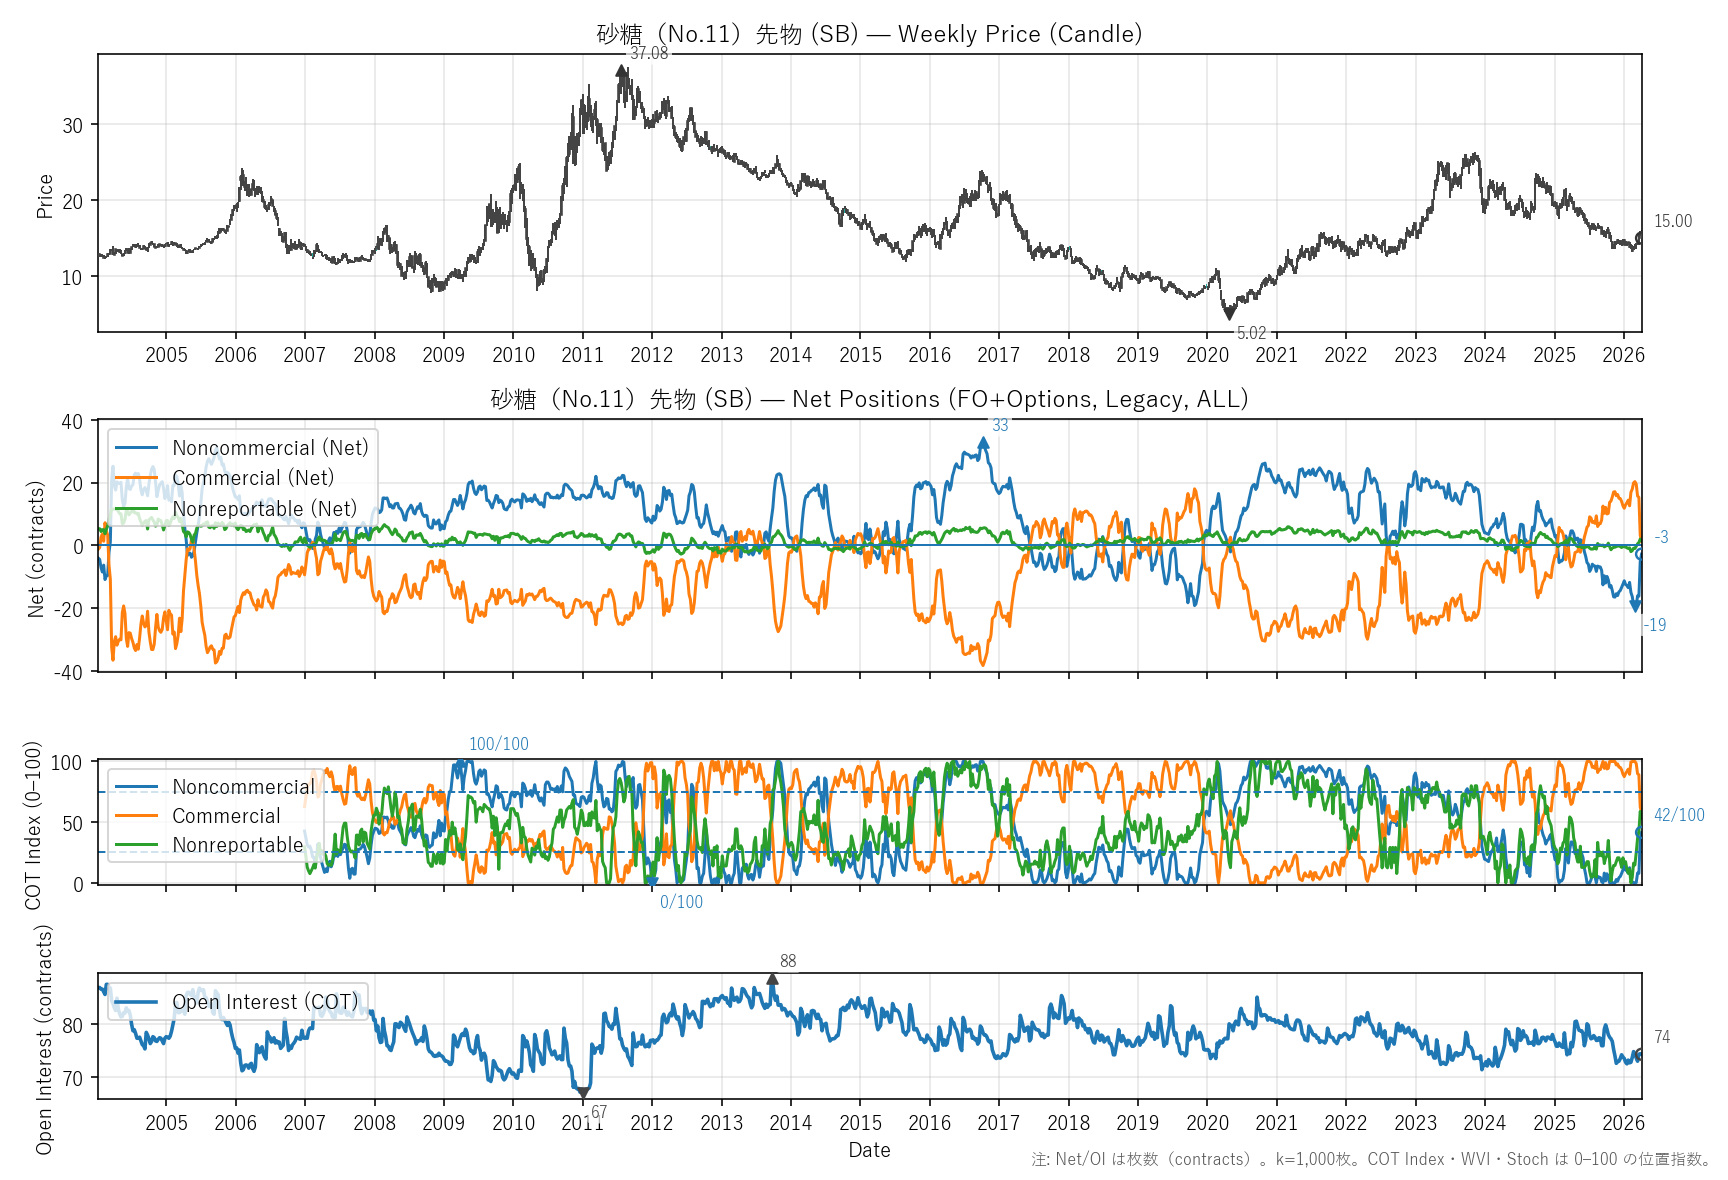The width and height of the screenshot is (1728, 1180).
Task: Click the 100/100 COT Index annotation
Action: (498, 744)
